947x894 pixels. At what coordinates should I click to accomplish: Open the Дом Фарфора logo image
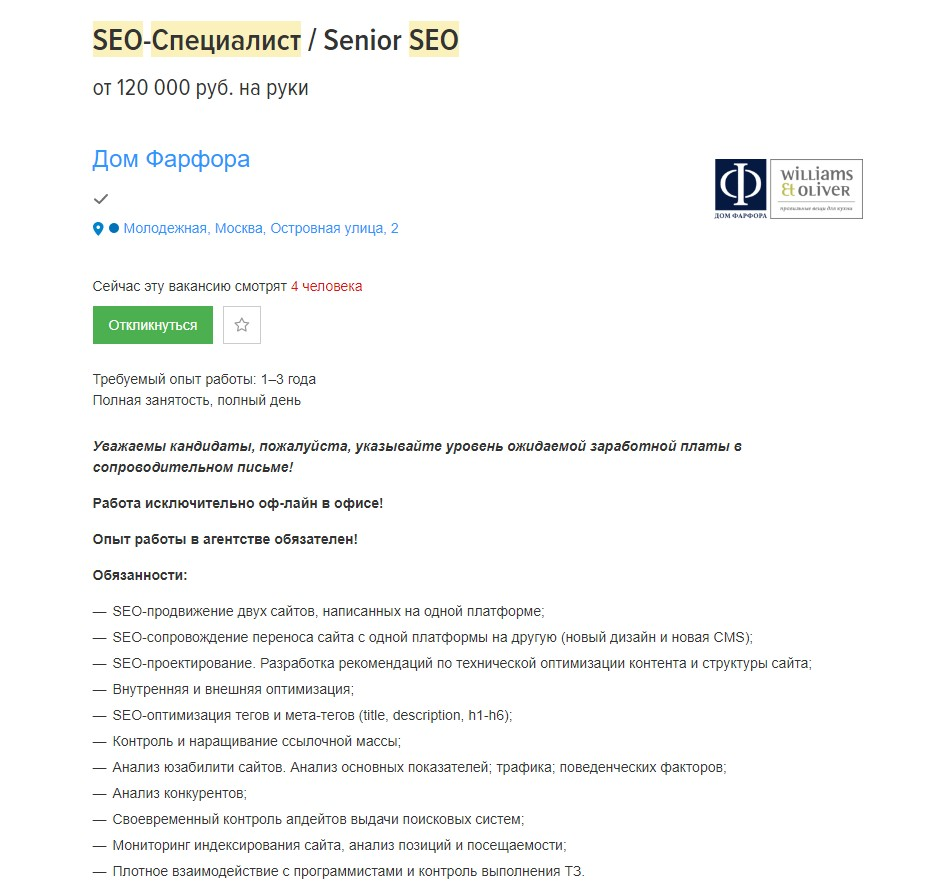(x=740, y=189)
